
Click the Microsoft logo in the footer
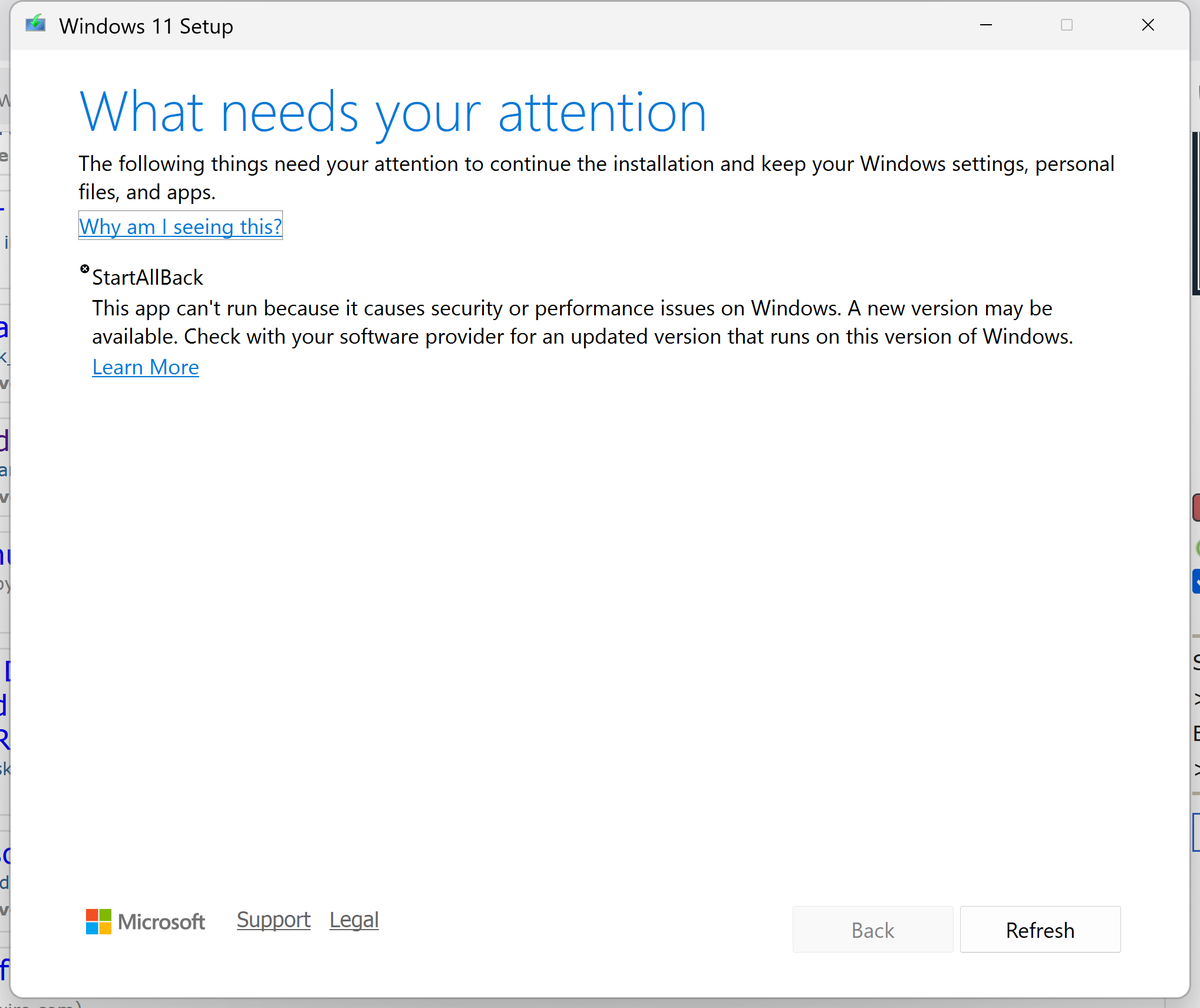pos(146,922)
